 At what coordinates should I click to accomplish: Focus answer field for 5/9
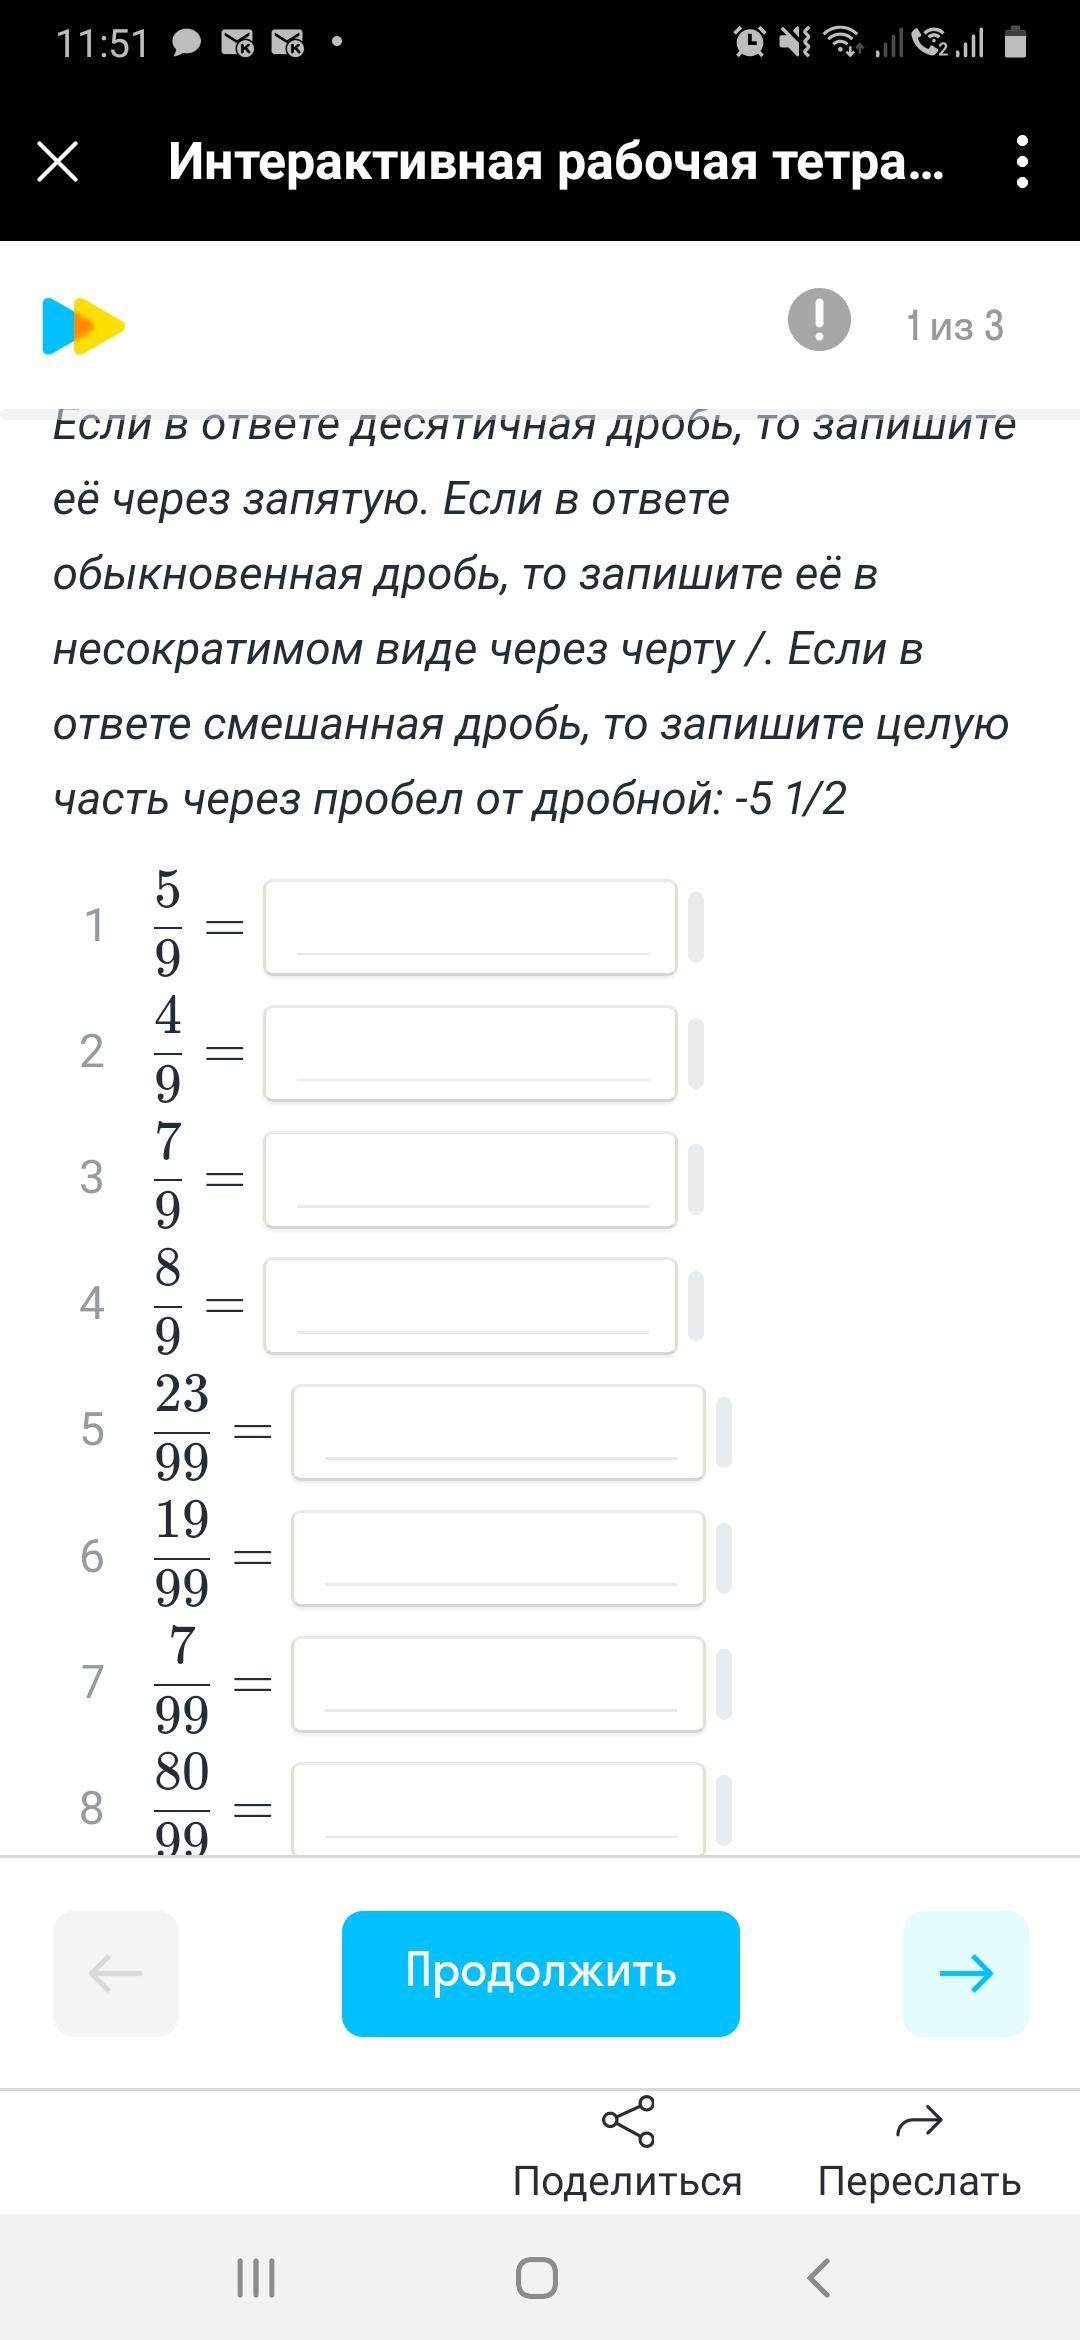[x=470, y=927]
